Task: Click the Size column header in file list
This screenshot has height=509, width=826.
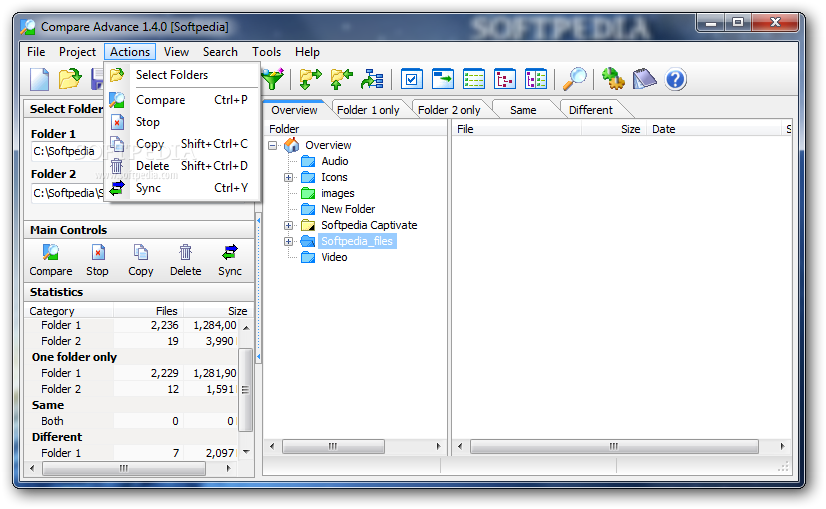Action: 613,129
